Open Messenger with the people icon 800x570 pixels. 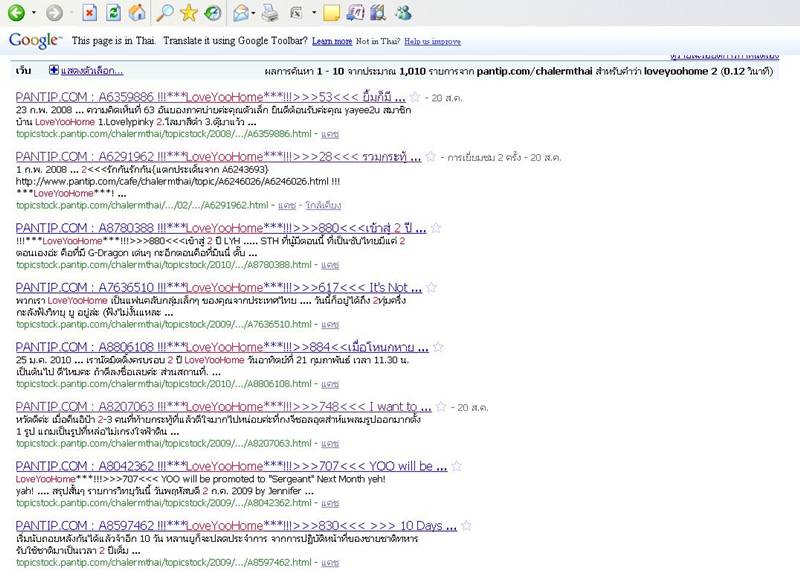pos(403,13)
